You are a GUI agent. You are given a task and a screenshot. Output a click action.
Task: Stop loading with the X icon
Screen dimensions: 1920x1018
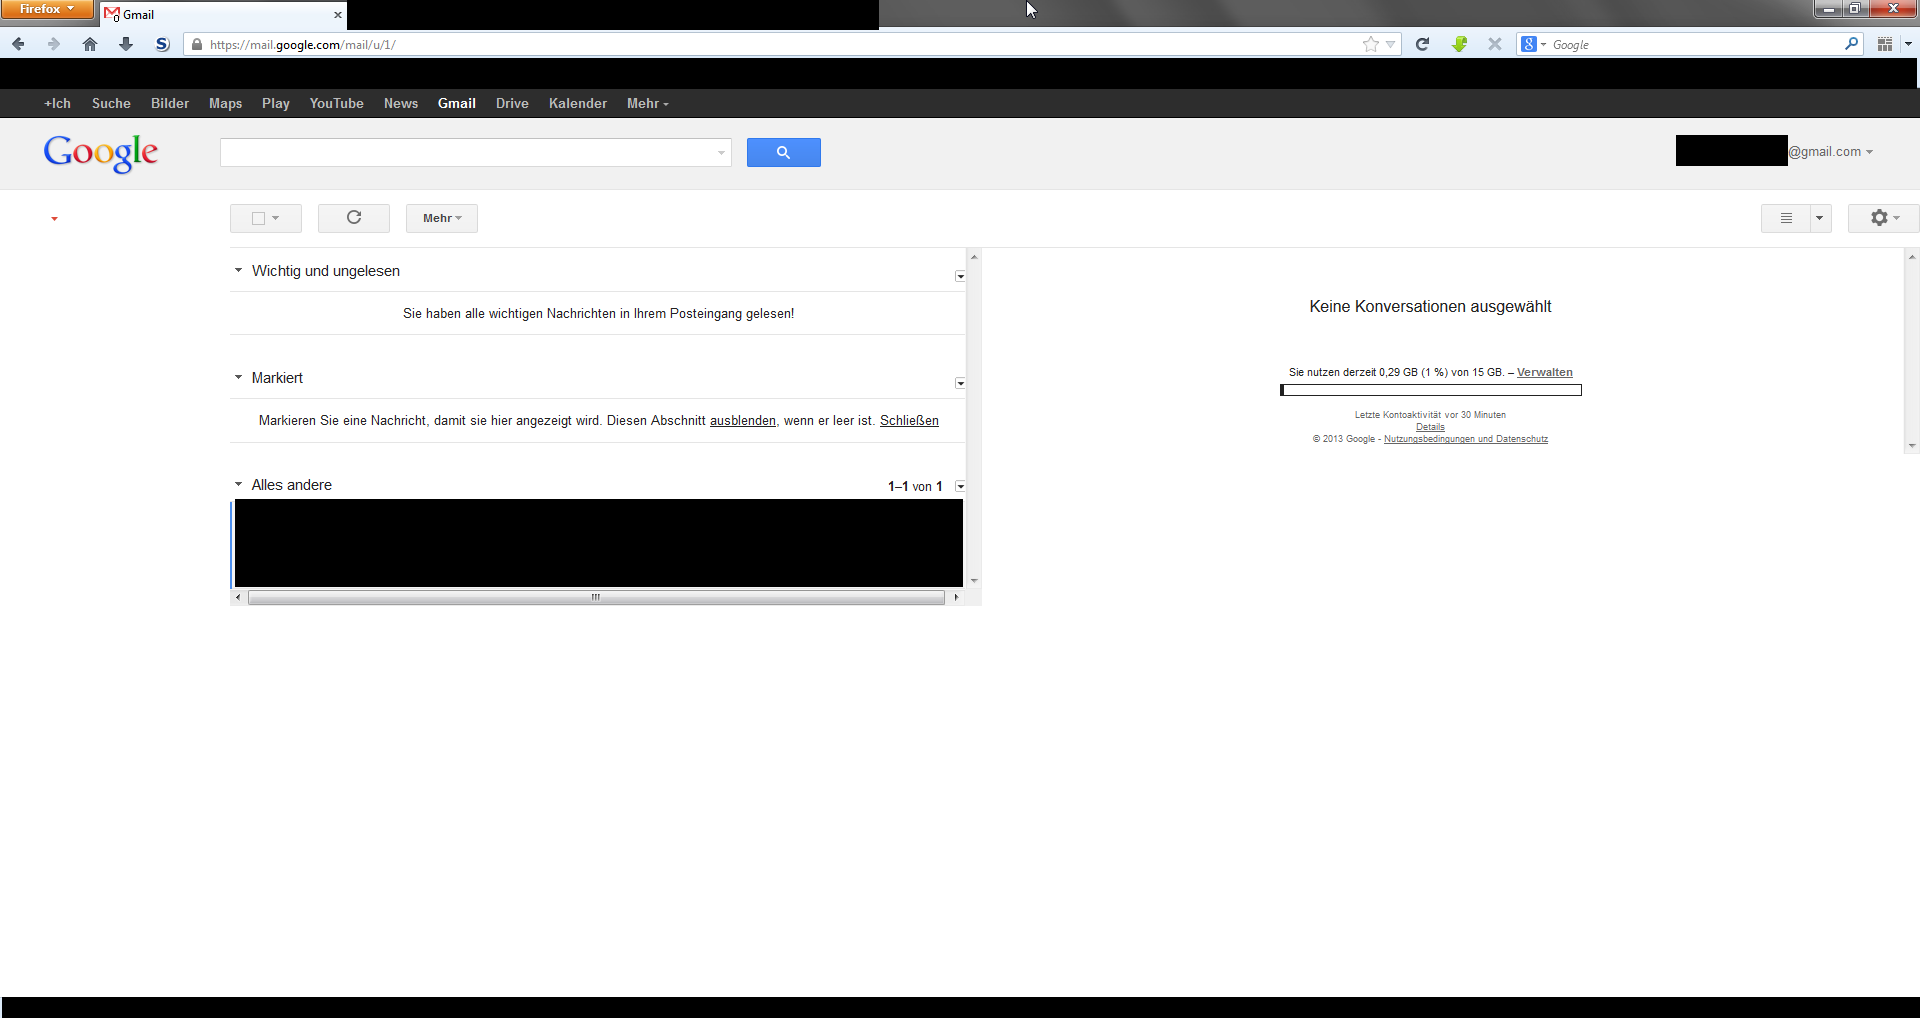tap(1495, 44)
